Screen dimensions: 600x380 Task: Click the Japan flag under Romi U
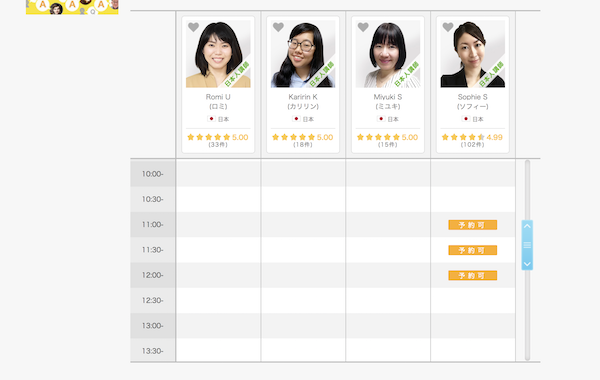tap(211, 119)
